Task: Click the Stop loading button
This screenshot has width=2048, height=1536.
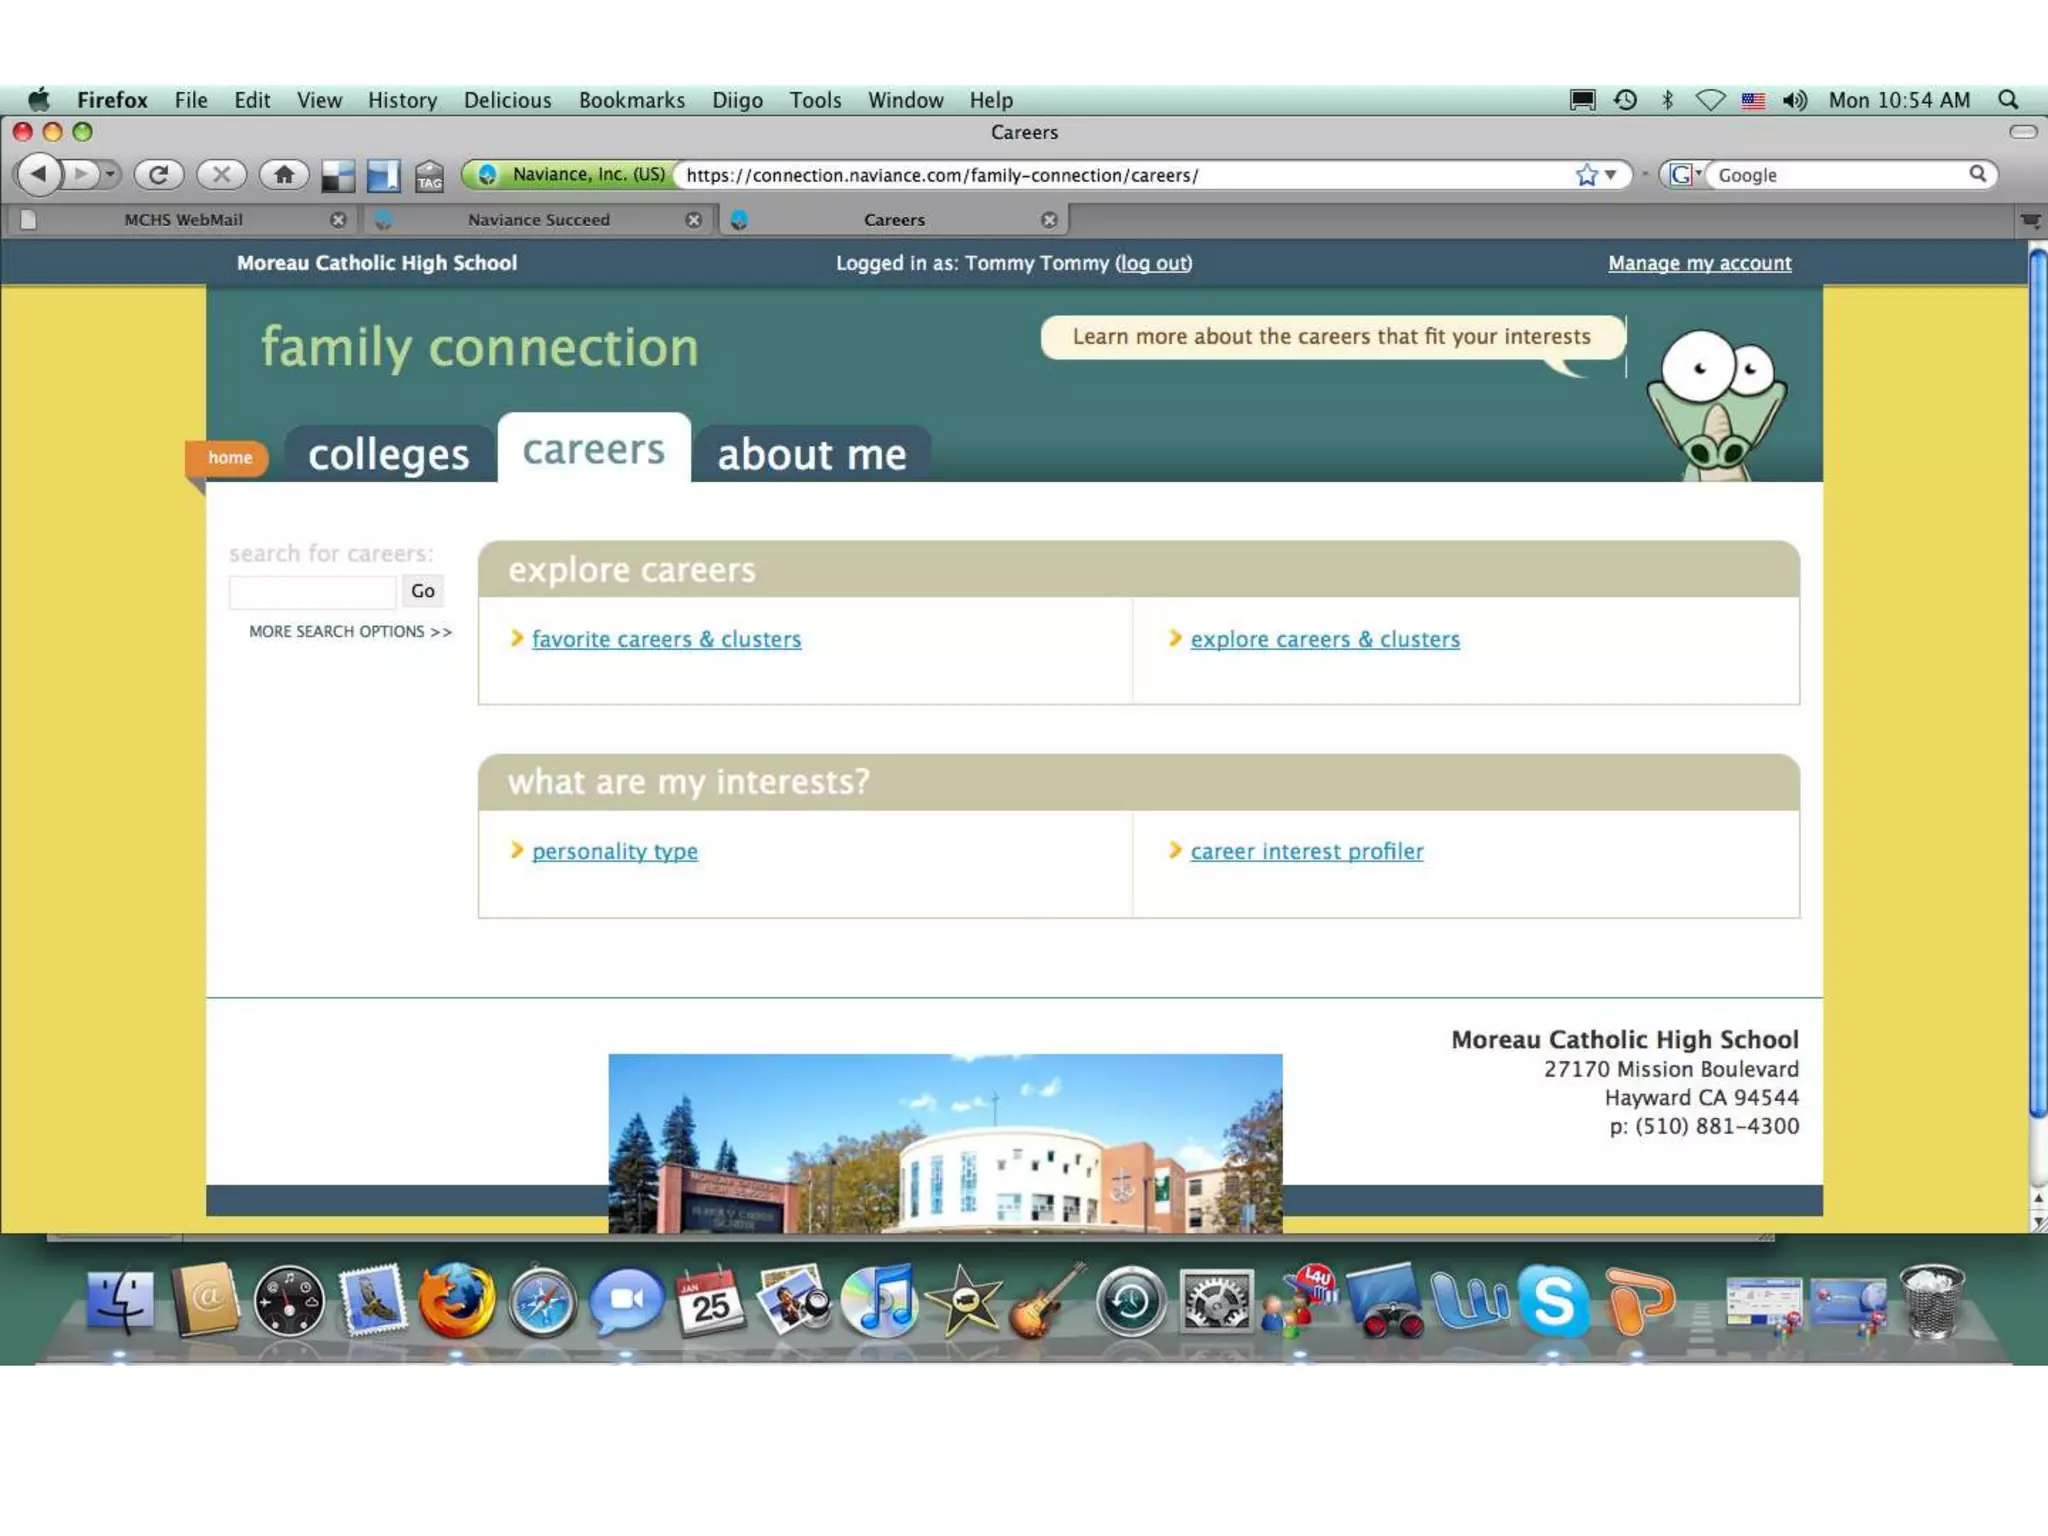Action: click(221, 175)
